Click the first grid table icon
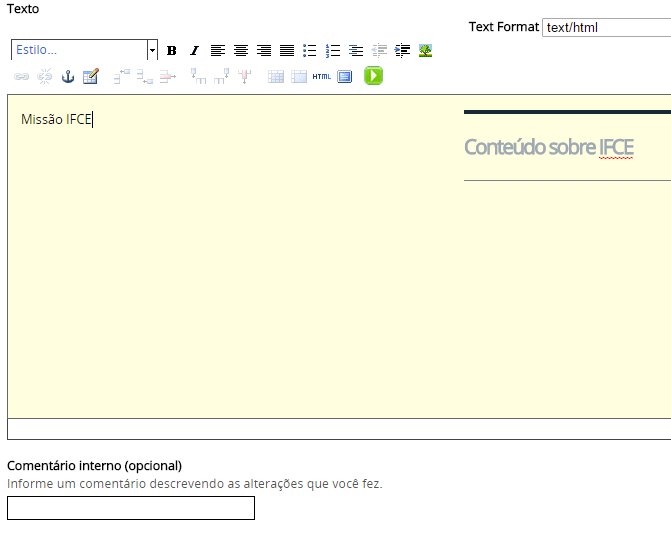The height and width of the screenshot is (541, 671). coord(276,77)
